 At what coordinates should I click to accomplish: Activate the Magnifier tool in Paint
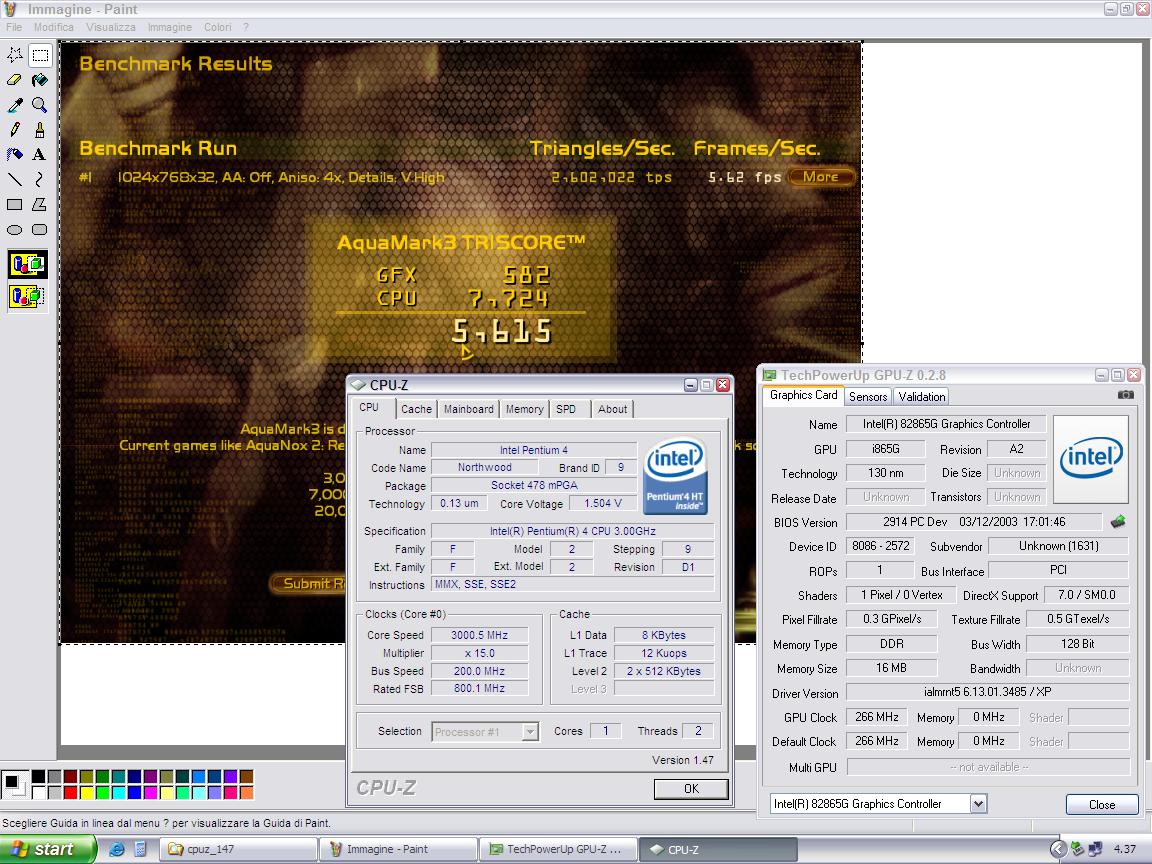click(x=40, y=104)
